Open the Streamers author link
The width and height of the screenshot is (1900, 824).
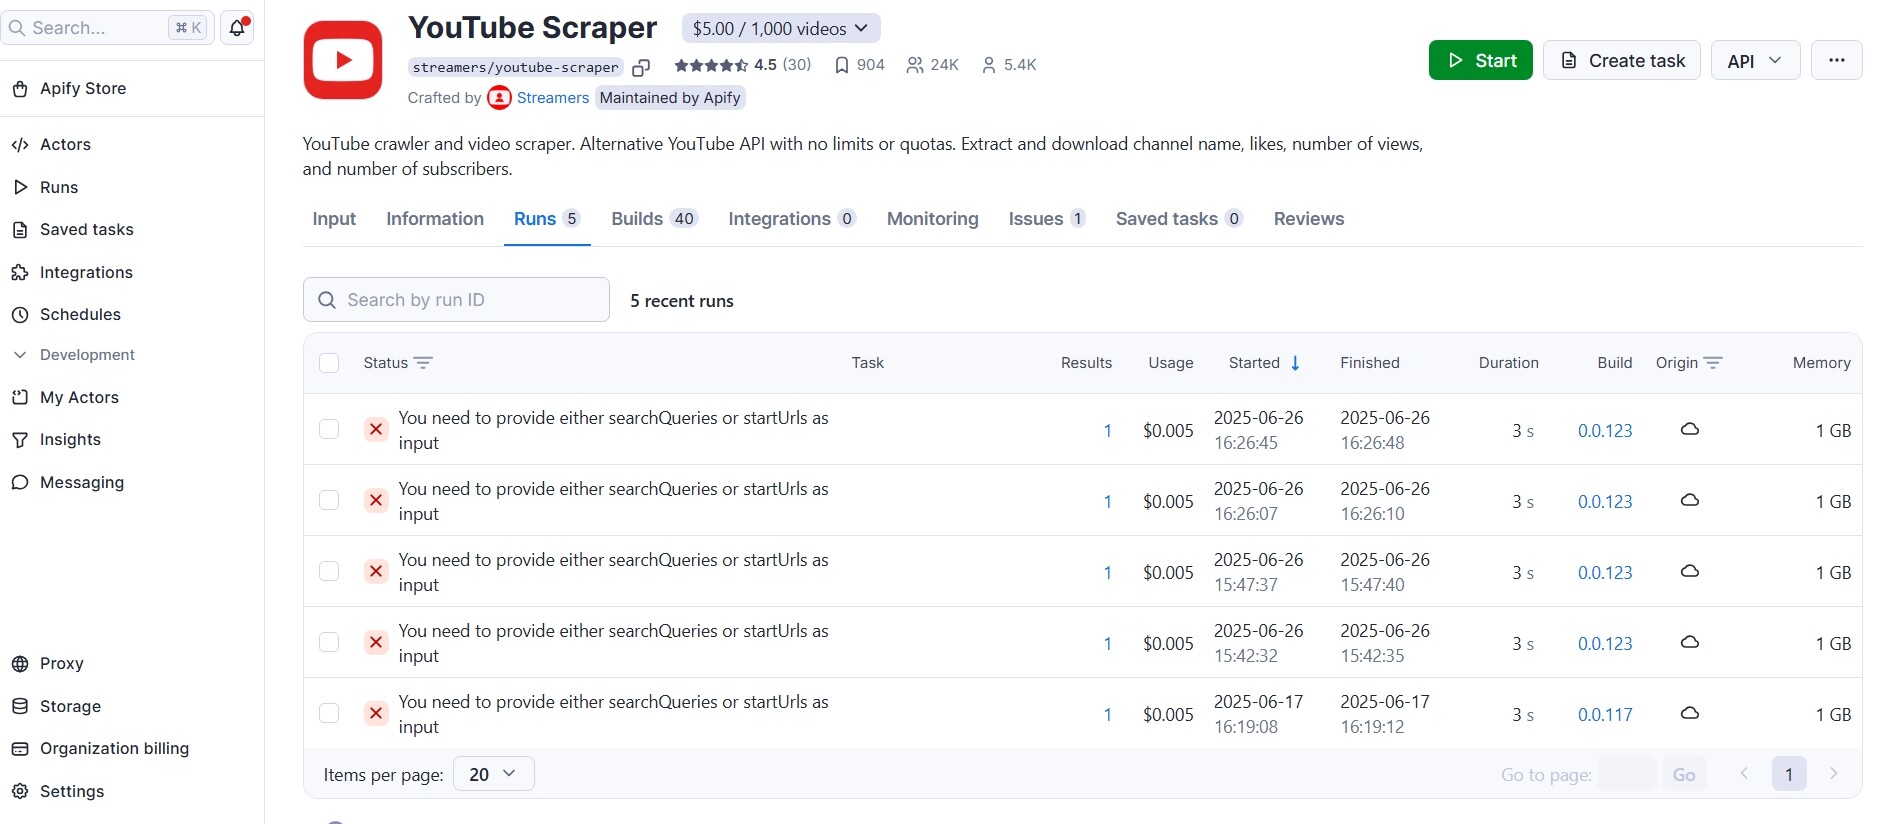(x=552, y=98)
